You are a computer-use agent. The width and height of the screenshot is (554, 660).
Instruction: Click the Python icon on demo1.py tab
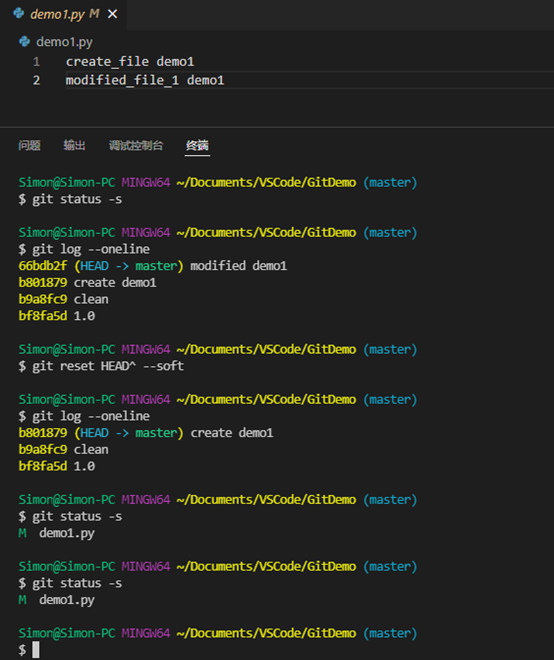point(19,14)
